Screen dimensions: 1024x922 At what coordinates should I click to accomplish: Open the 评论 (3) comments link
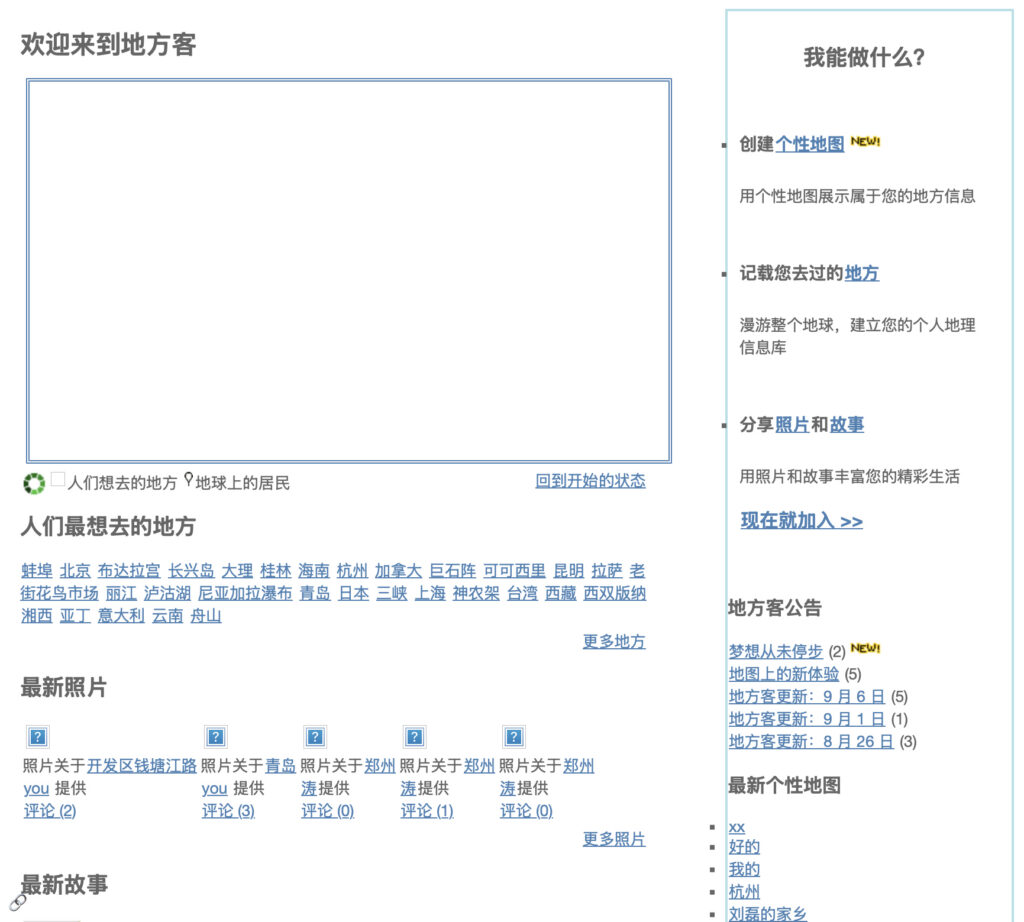click(228, 811)
